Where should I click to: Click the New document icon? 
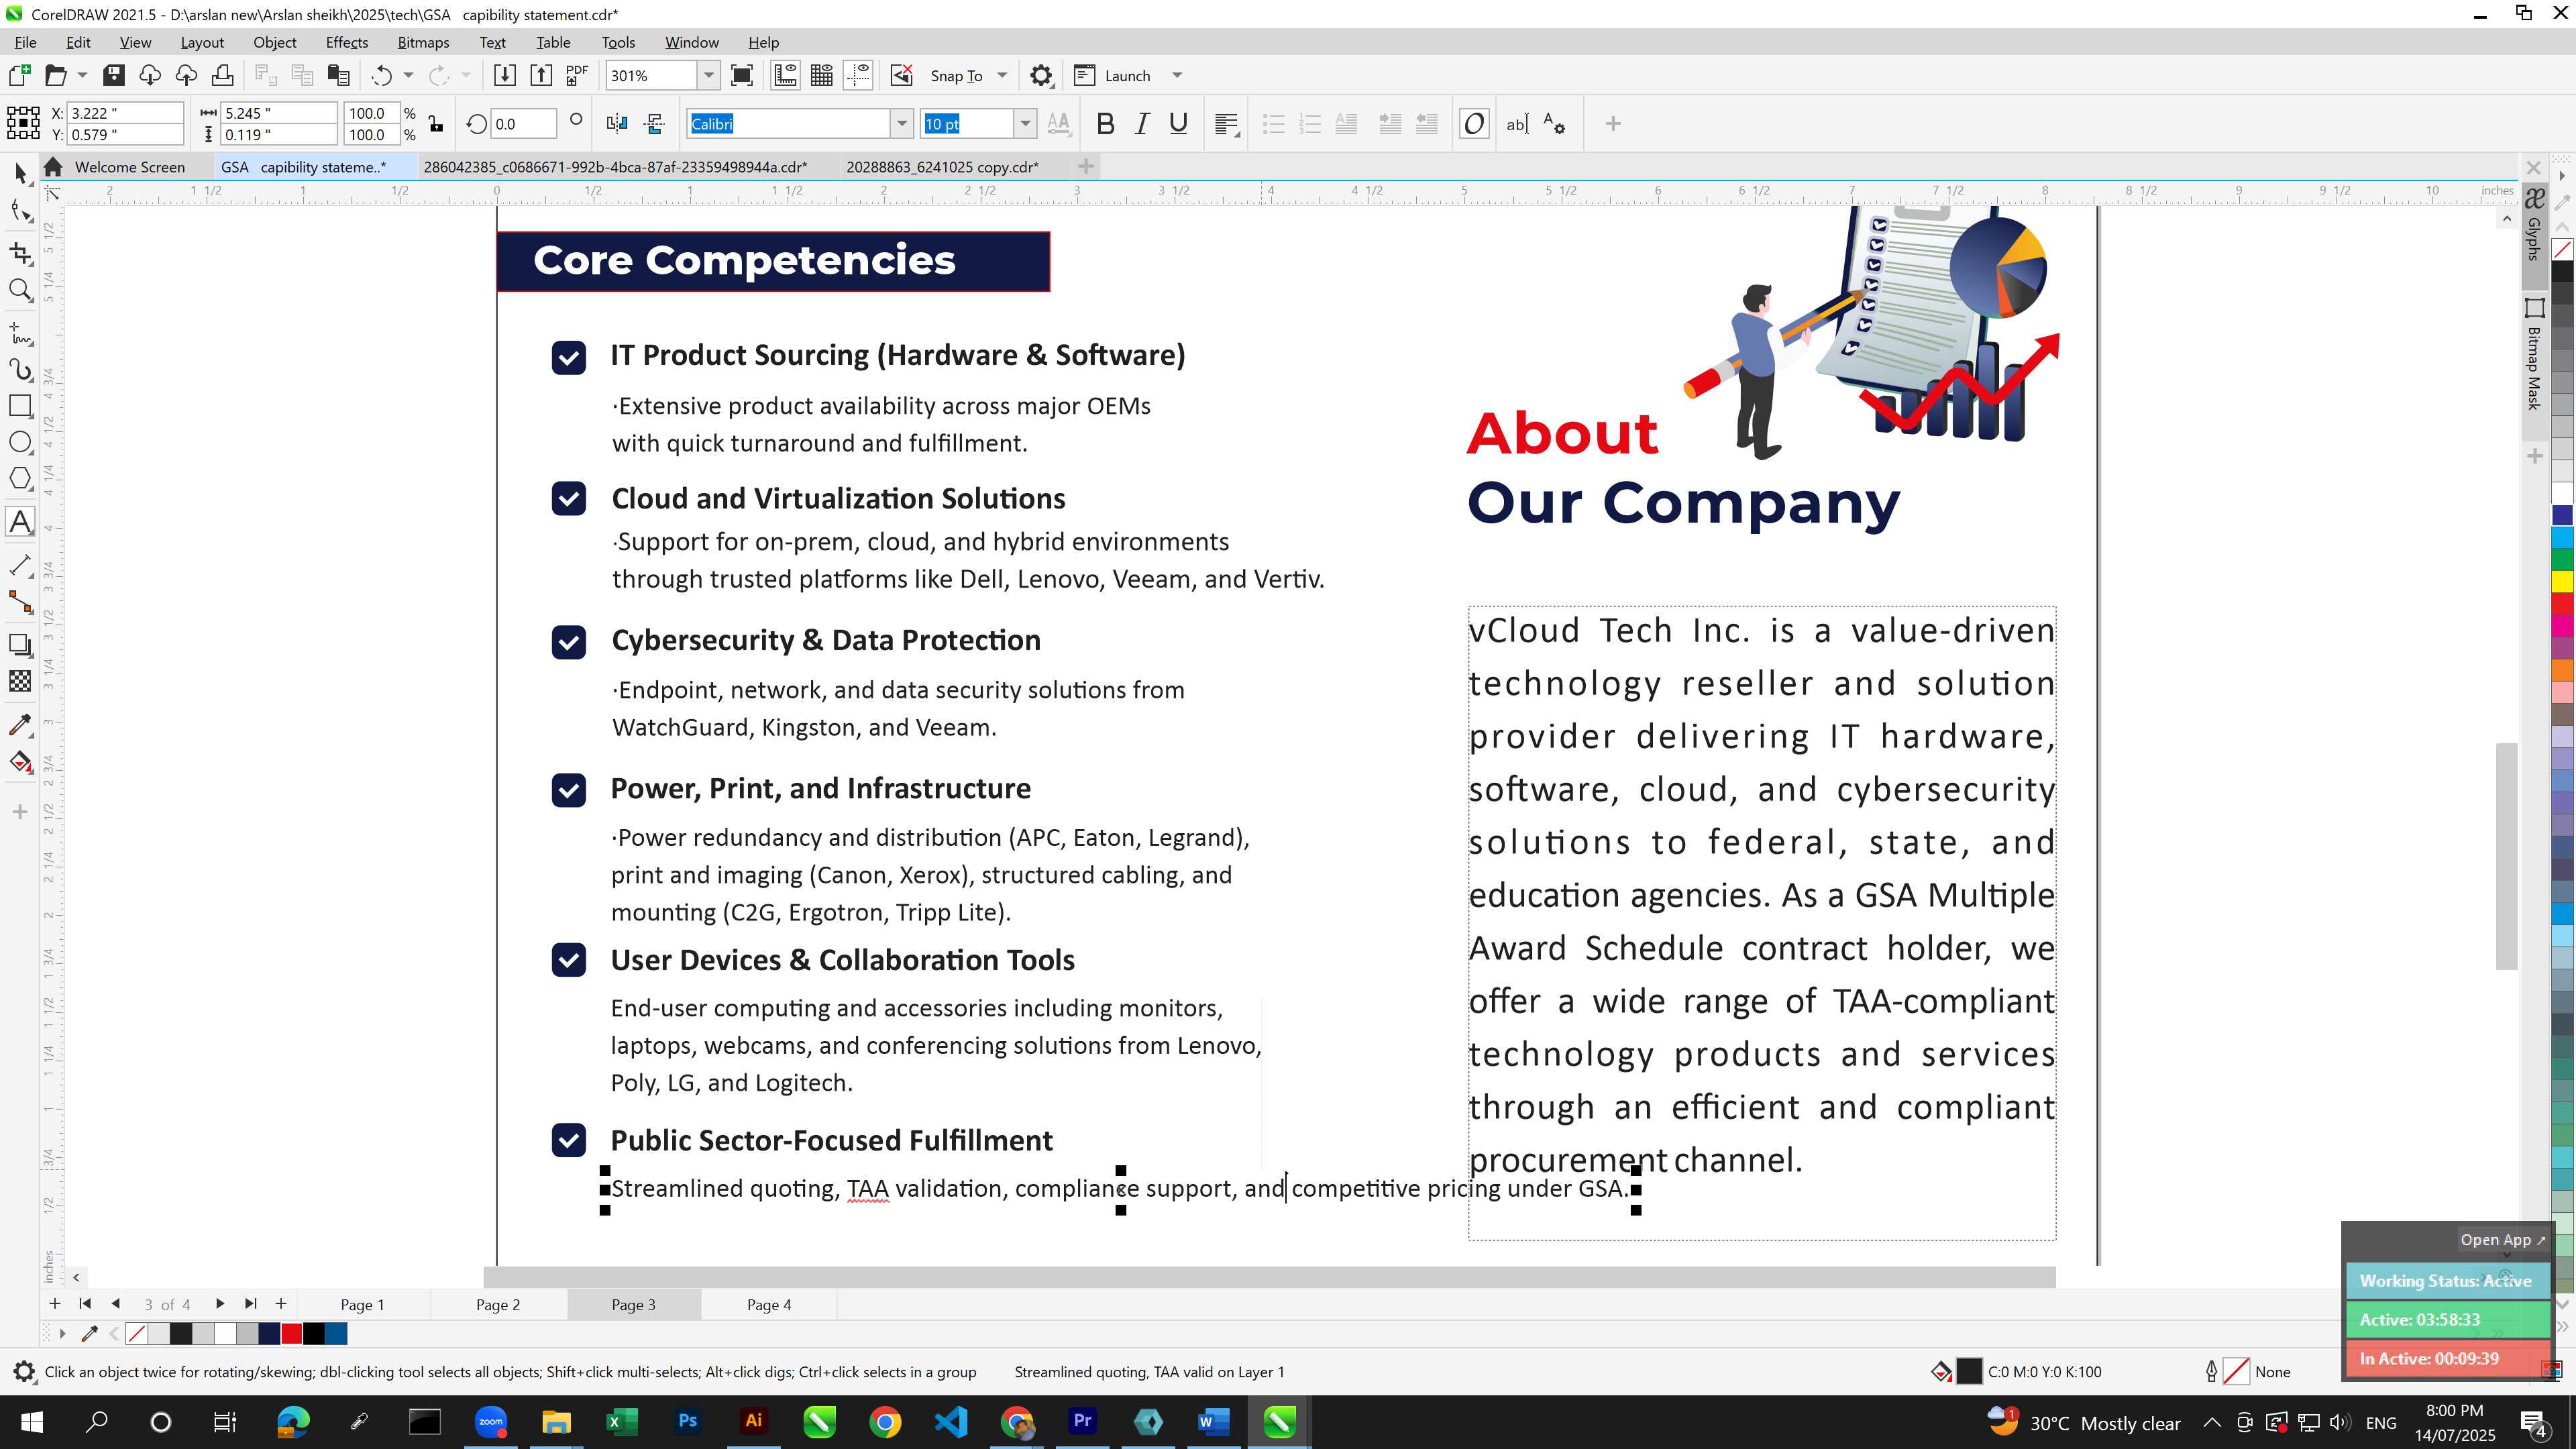[19, 76]
